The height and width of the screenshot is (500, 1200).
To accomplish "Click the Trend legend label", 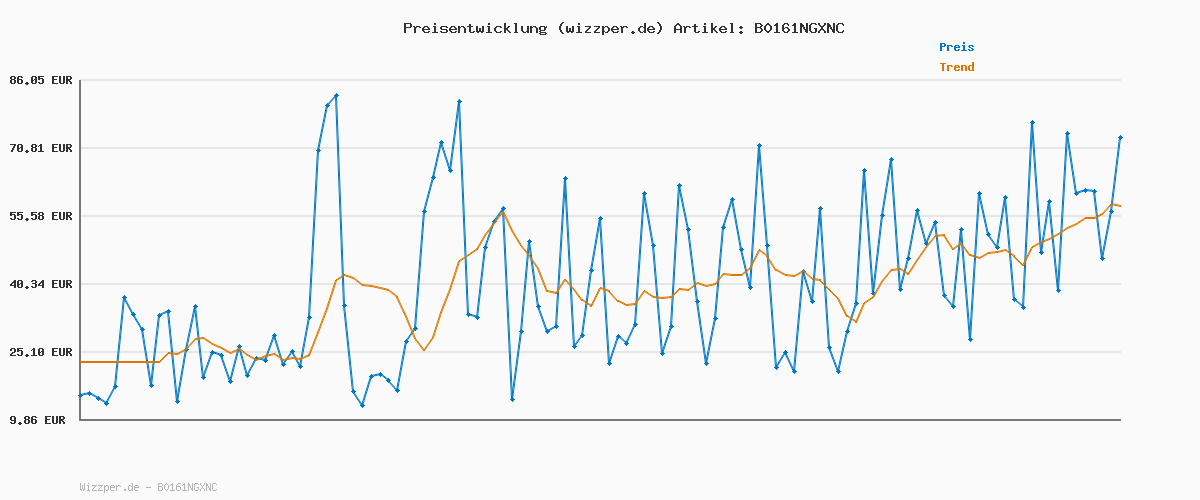I will tap(956, 68).
